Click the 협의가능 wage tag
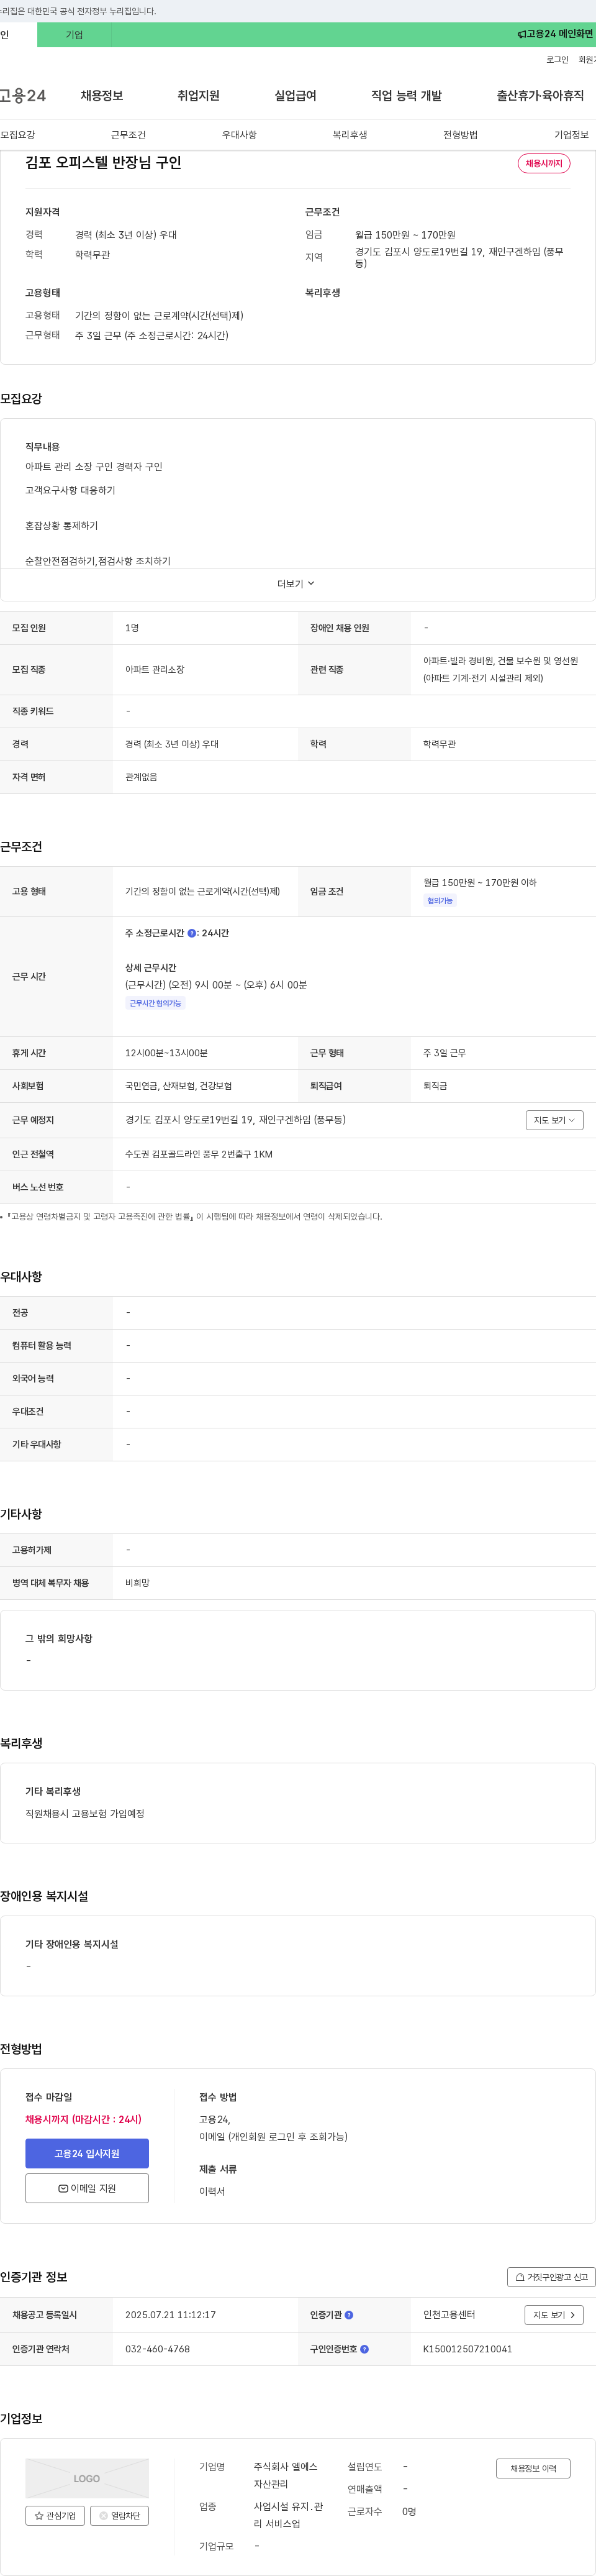 tap(440, 901)
